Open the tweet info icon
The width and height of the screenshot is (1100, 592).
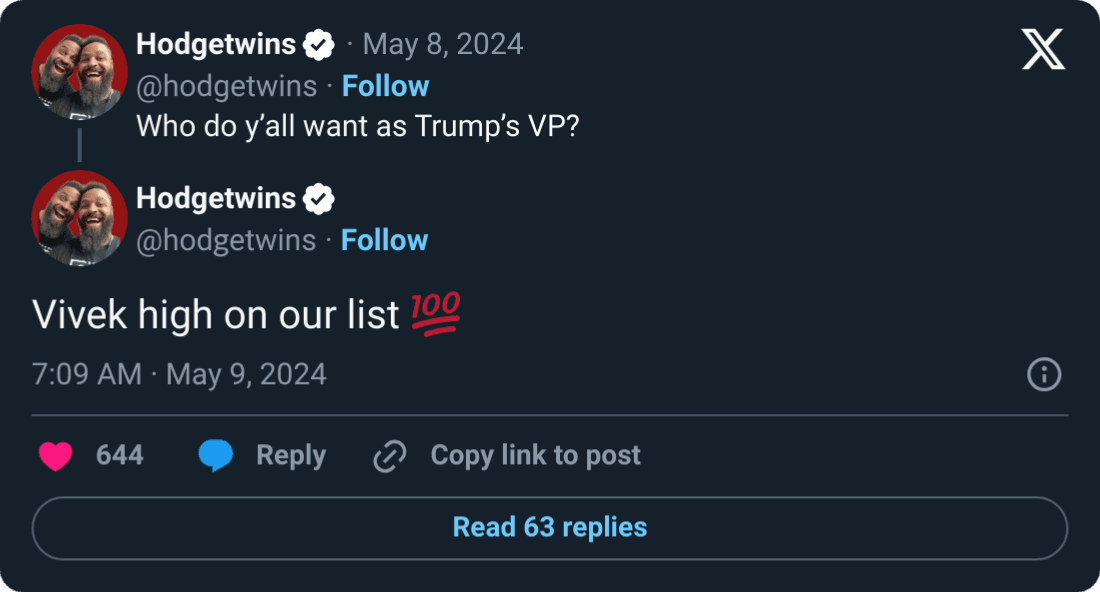[x=1044, y=375]
